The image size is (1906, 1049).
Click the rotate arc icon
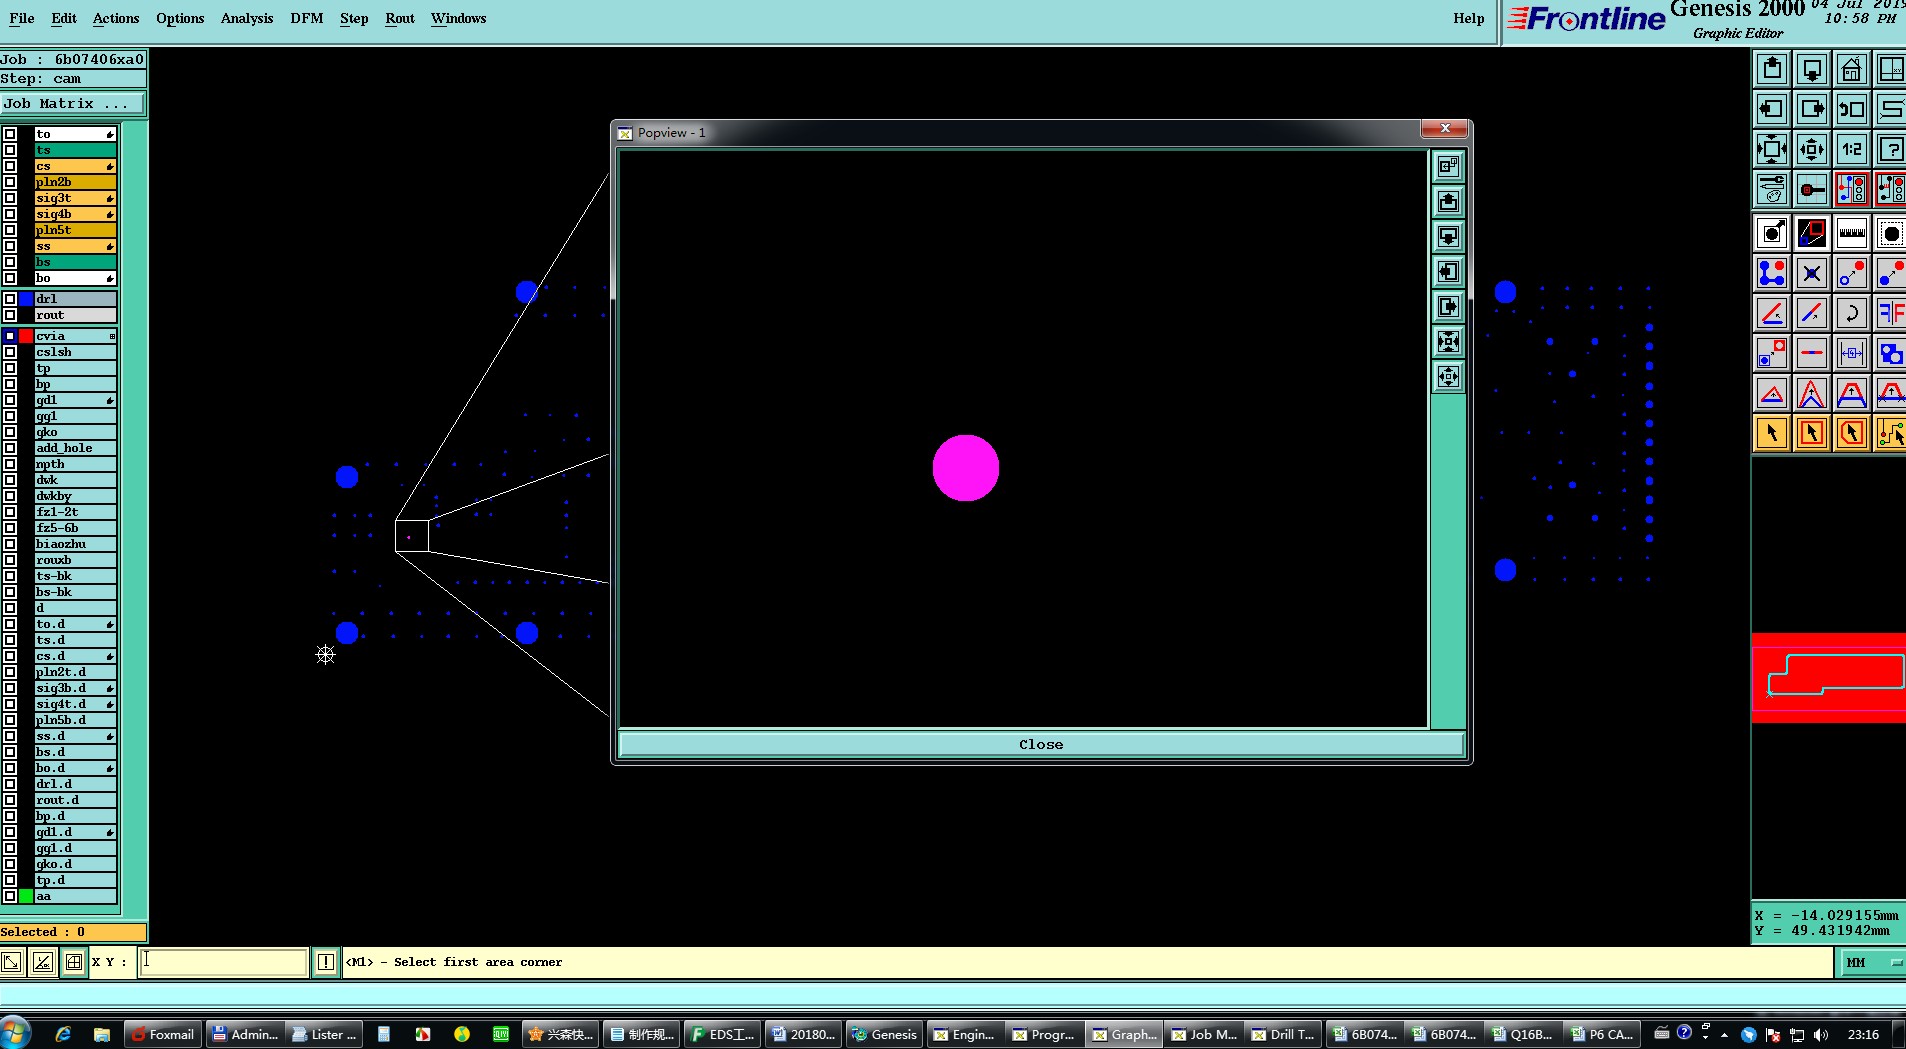(1852, 313)
